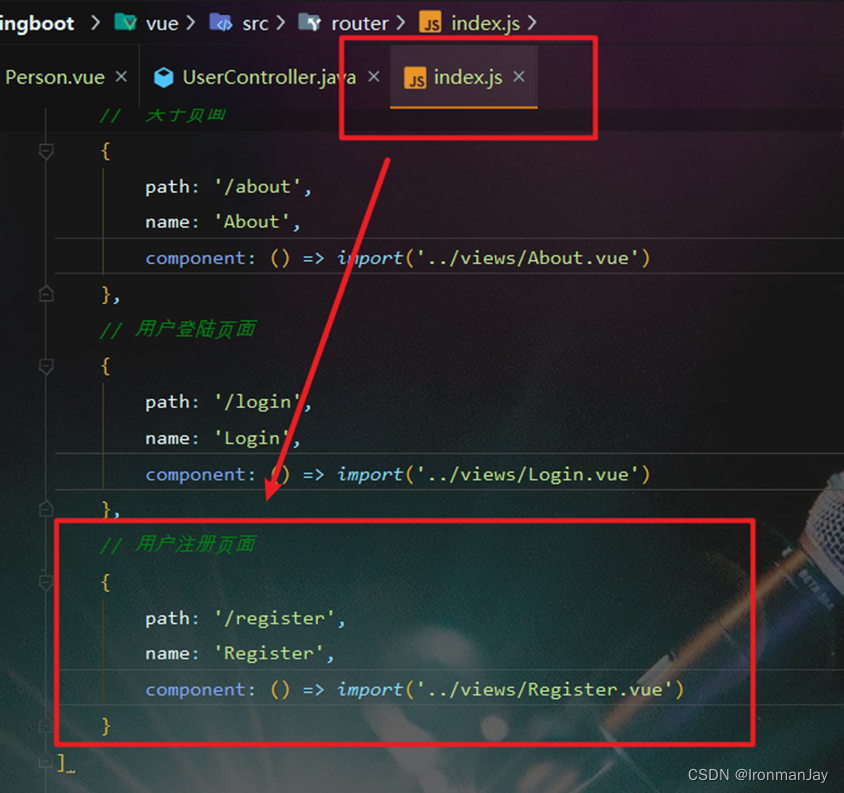The width and height of the screenshot is (844, 793).
Task: Click the UserController.java class icon
Action: coord(164,78)
